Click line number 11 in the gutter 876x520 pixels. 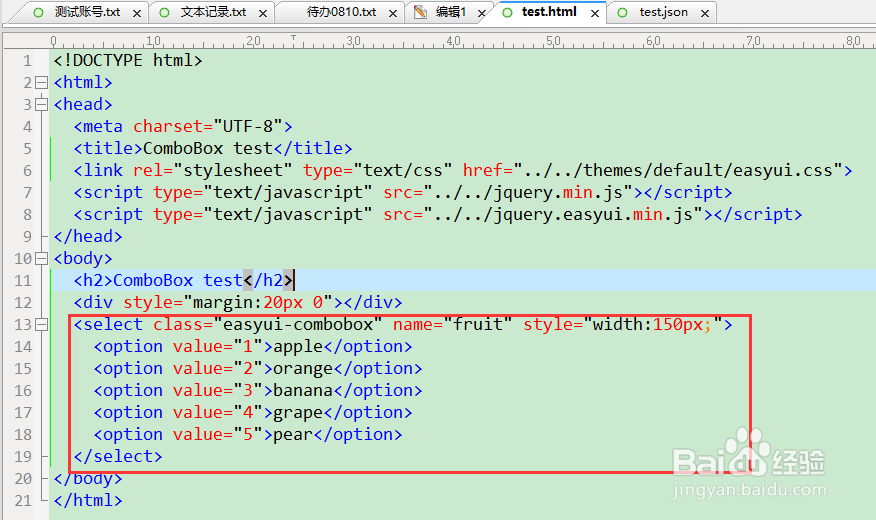[23, 280]
